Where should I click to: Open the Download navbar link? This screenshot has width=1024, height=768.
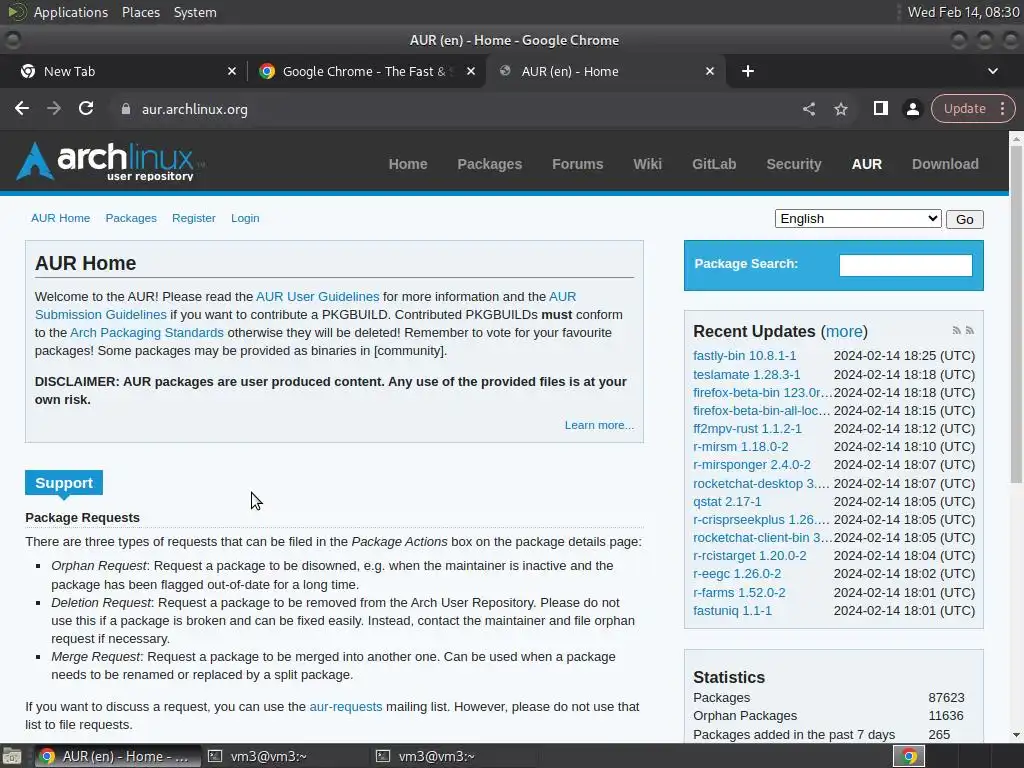coord(945,164)
